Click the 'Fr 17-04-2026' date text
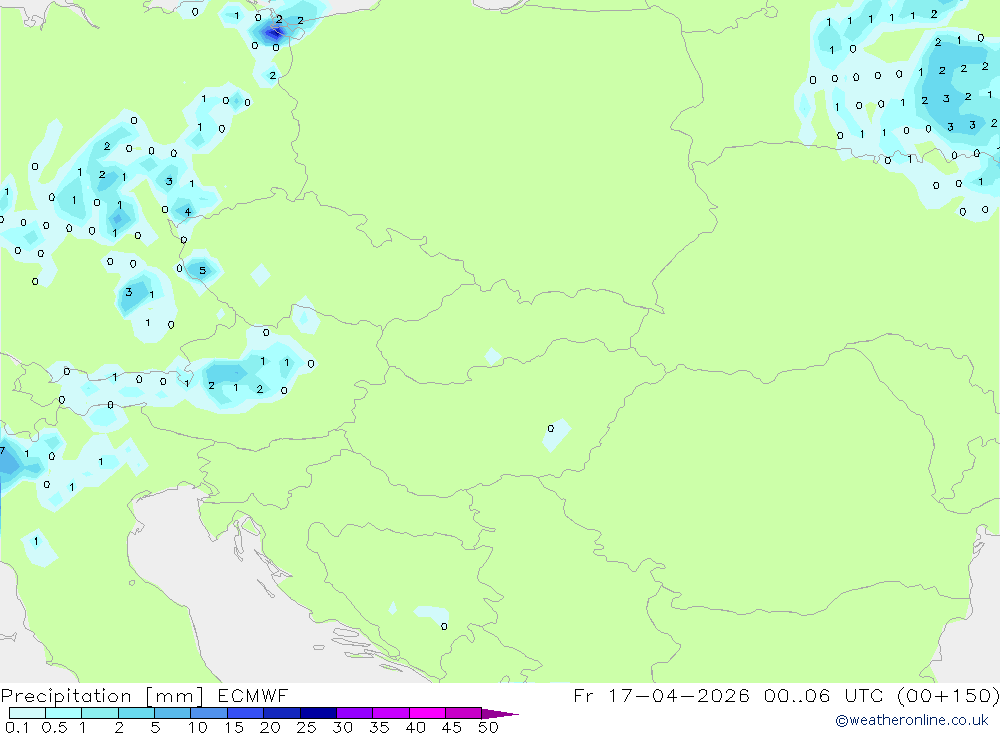This screenshot has height=733, width=1000. pyautogui.click(x=661, y=695)
